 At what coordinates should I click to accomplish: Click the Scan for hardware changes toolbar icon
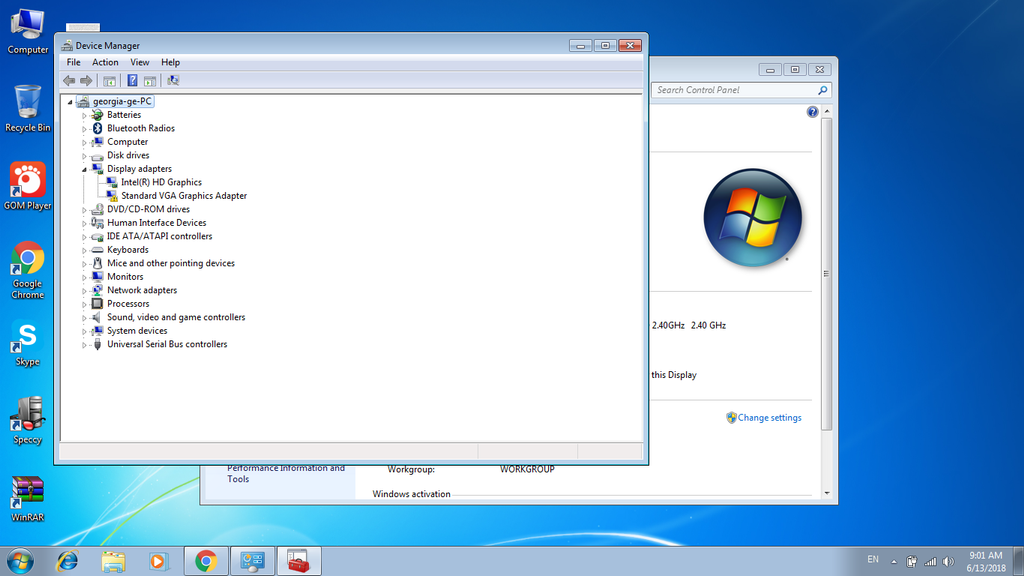pyautogui.click(x=173, y=80)
